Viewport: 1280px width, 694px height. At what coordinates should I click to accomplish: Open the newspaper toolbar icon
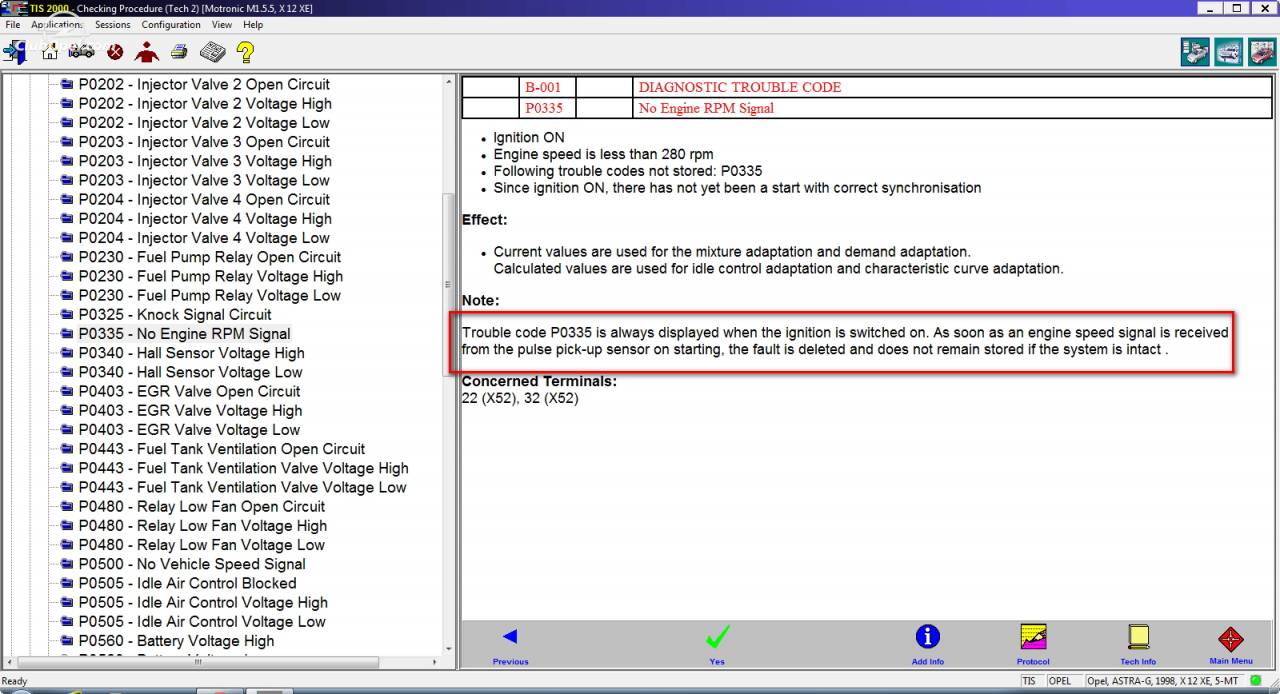point(212,52)
